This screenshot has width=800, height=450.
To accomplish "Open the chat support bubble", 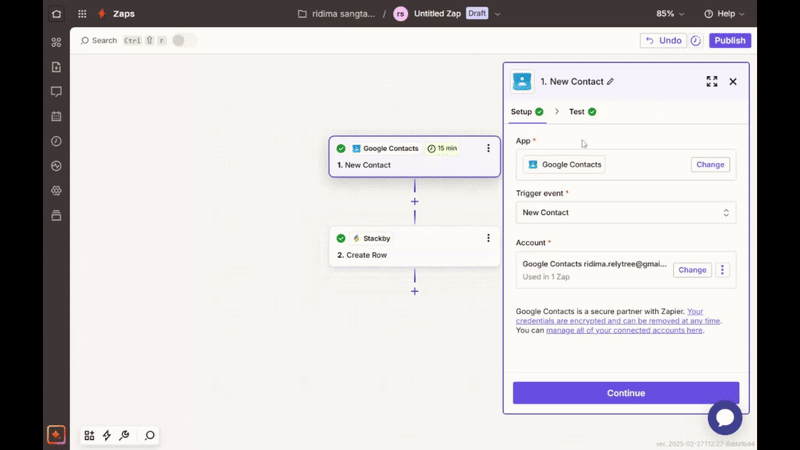I will (724, 417).
